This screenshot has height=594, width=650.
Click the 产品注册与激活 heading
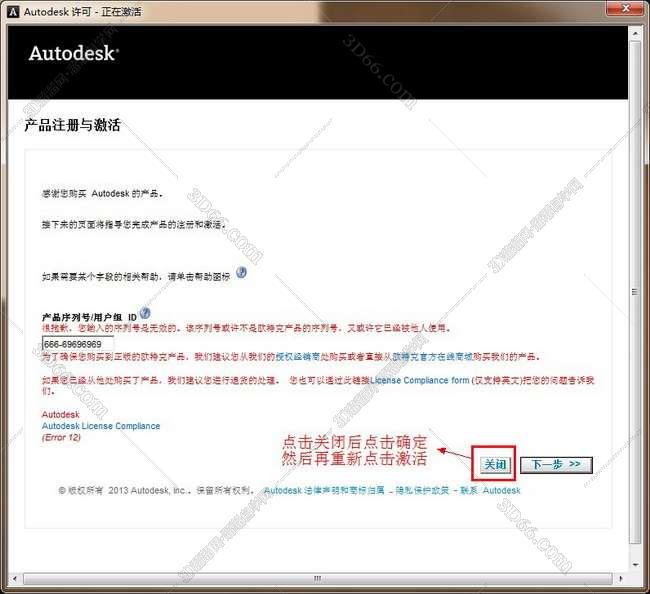[x=72, y=125]
